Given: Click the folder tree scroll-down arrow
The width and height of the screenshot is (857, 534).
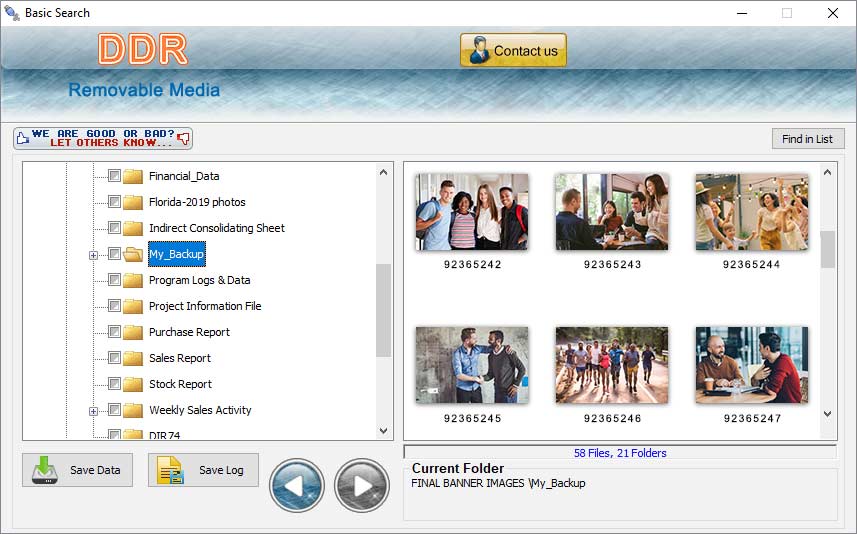Looking at the screenshot, I should point(383,431).
